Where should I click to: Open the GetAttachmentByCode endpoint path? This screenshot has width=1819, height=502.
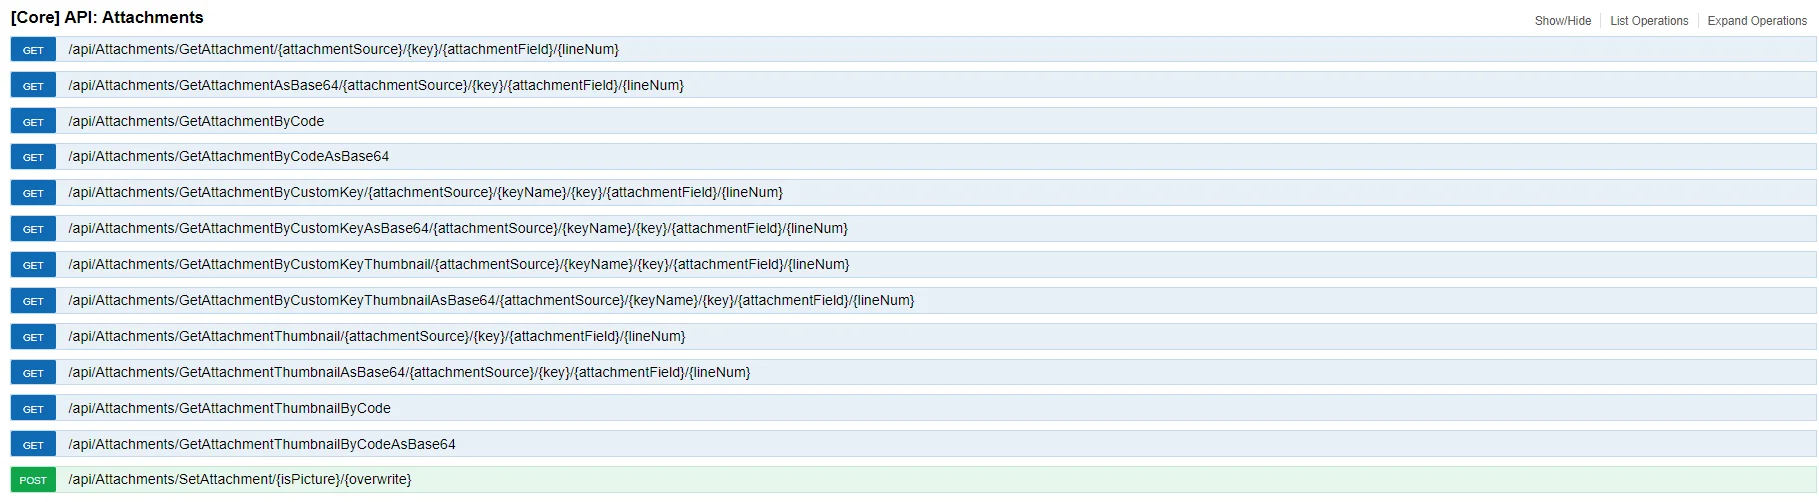(x=196, y=122)
